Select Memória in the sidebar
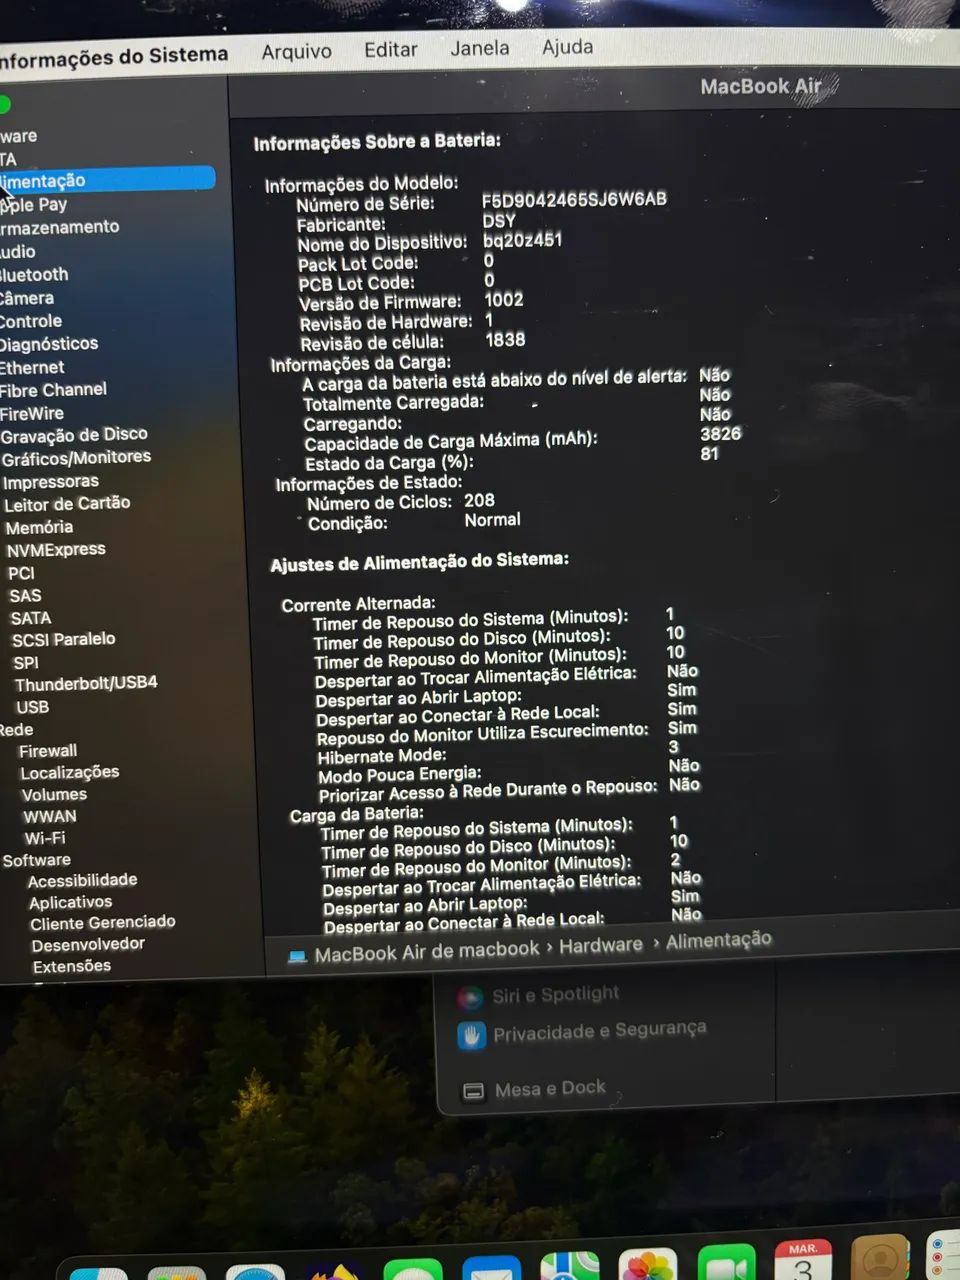This screenshot has width=960, height=1280. [39, 528]
